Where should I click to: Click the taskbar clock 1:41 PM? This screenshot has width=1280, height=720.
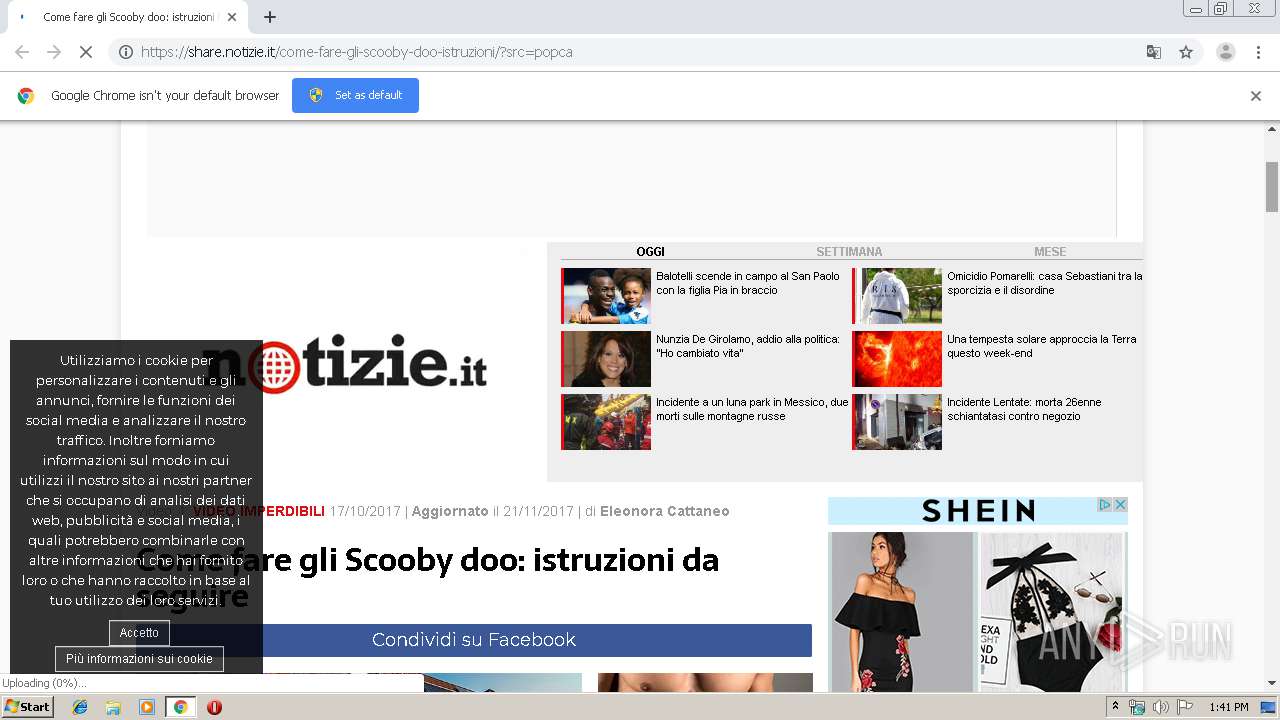pos(1229,707)
